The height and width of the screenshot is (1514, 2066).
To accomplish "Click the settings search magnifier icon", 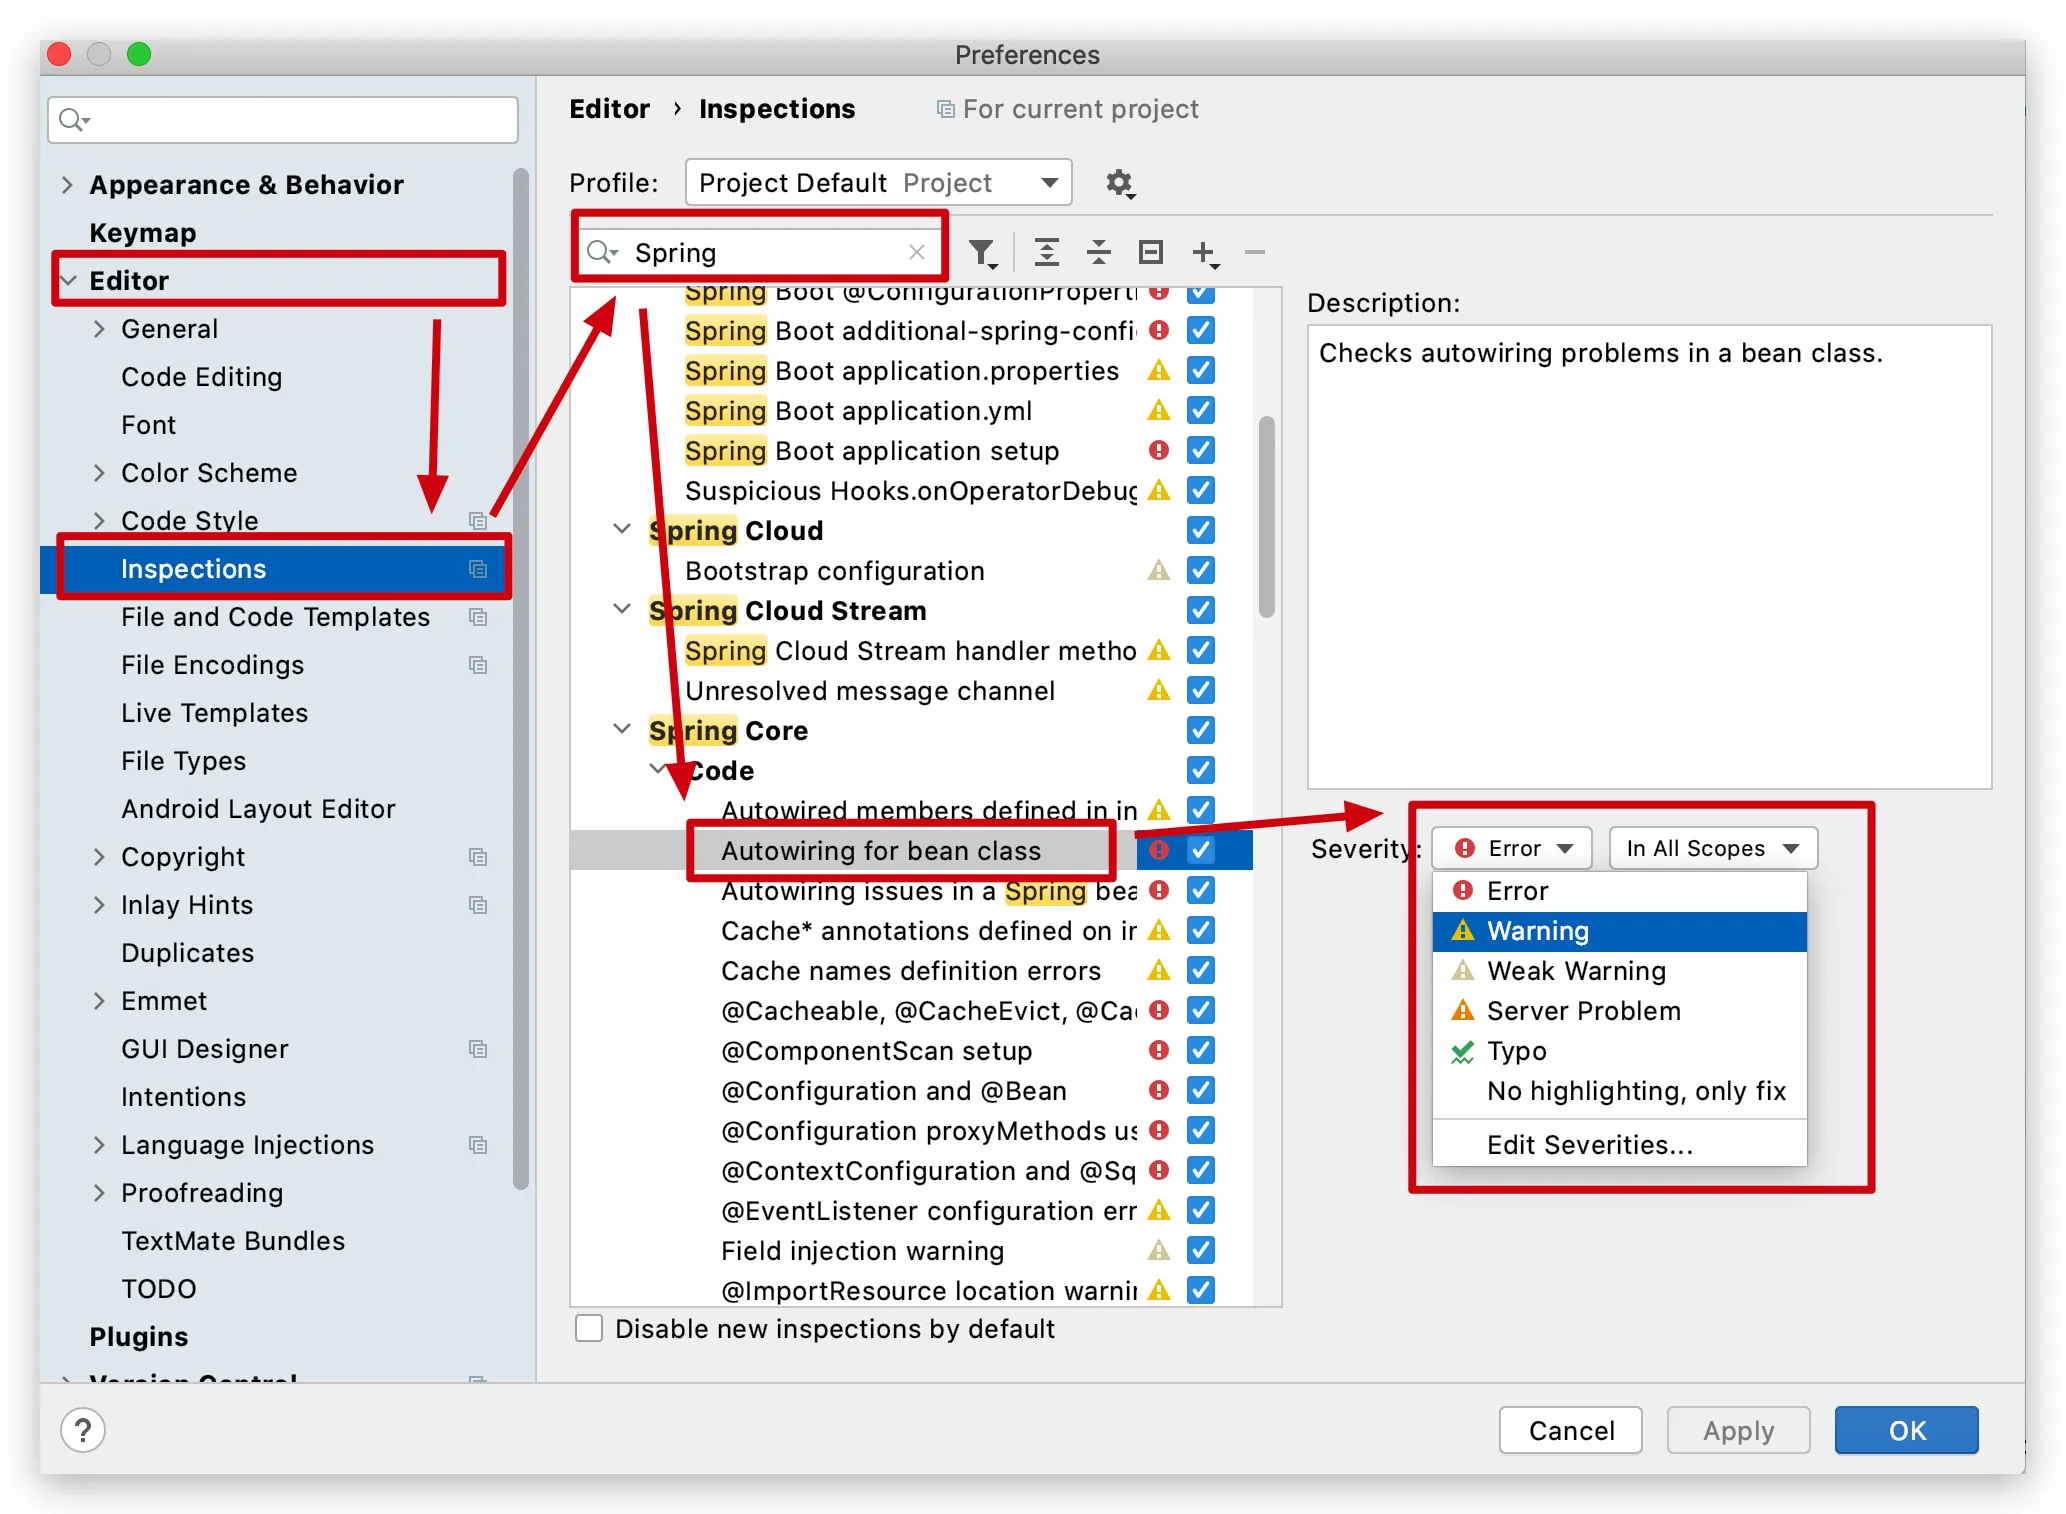I will tap(73, 121).
